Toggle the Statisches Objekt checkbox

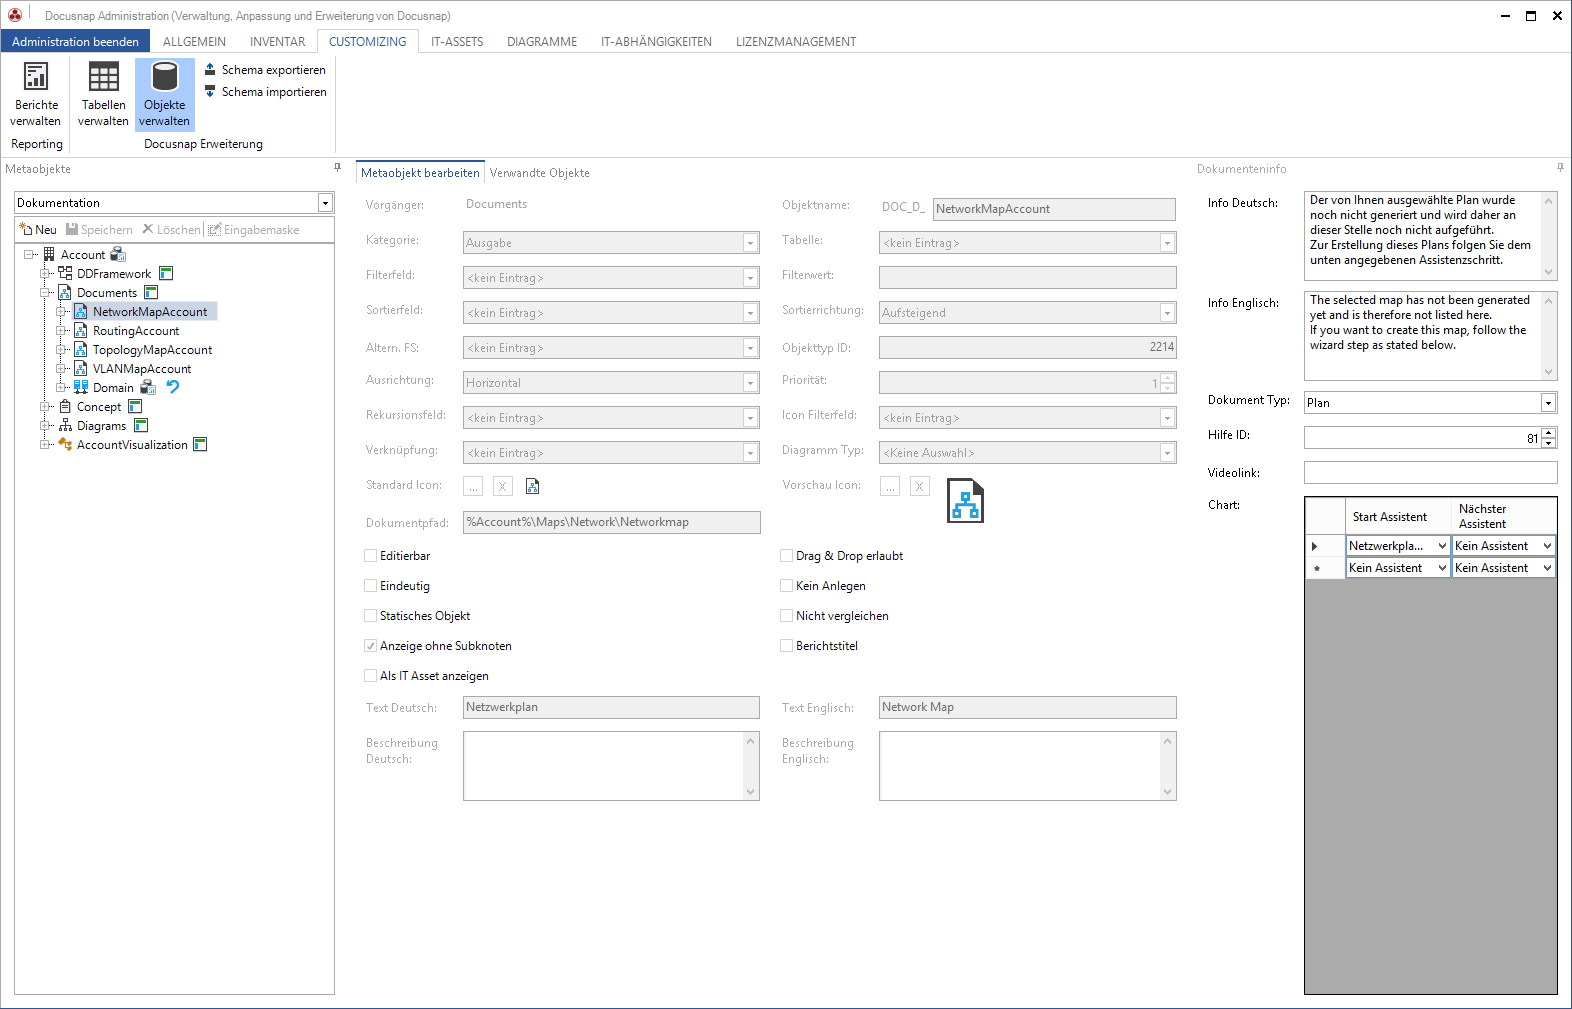click(371, 616)
